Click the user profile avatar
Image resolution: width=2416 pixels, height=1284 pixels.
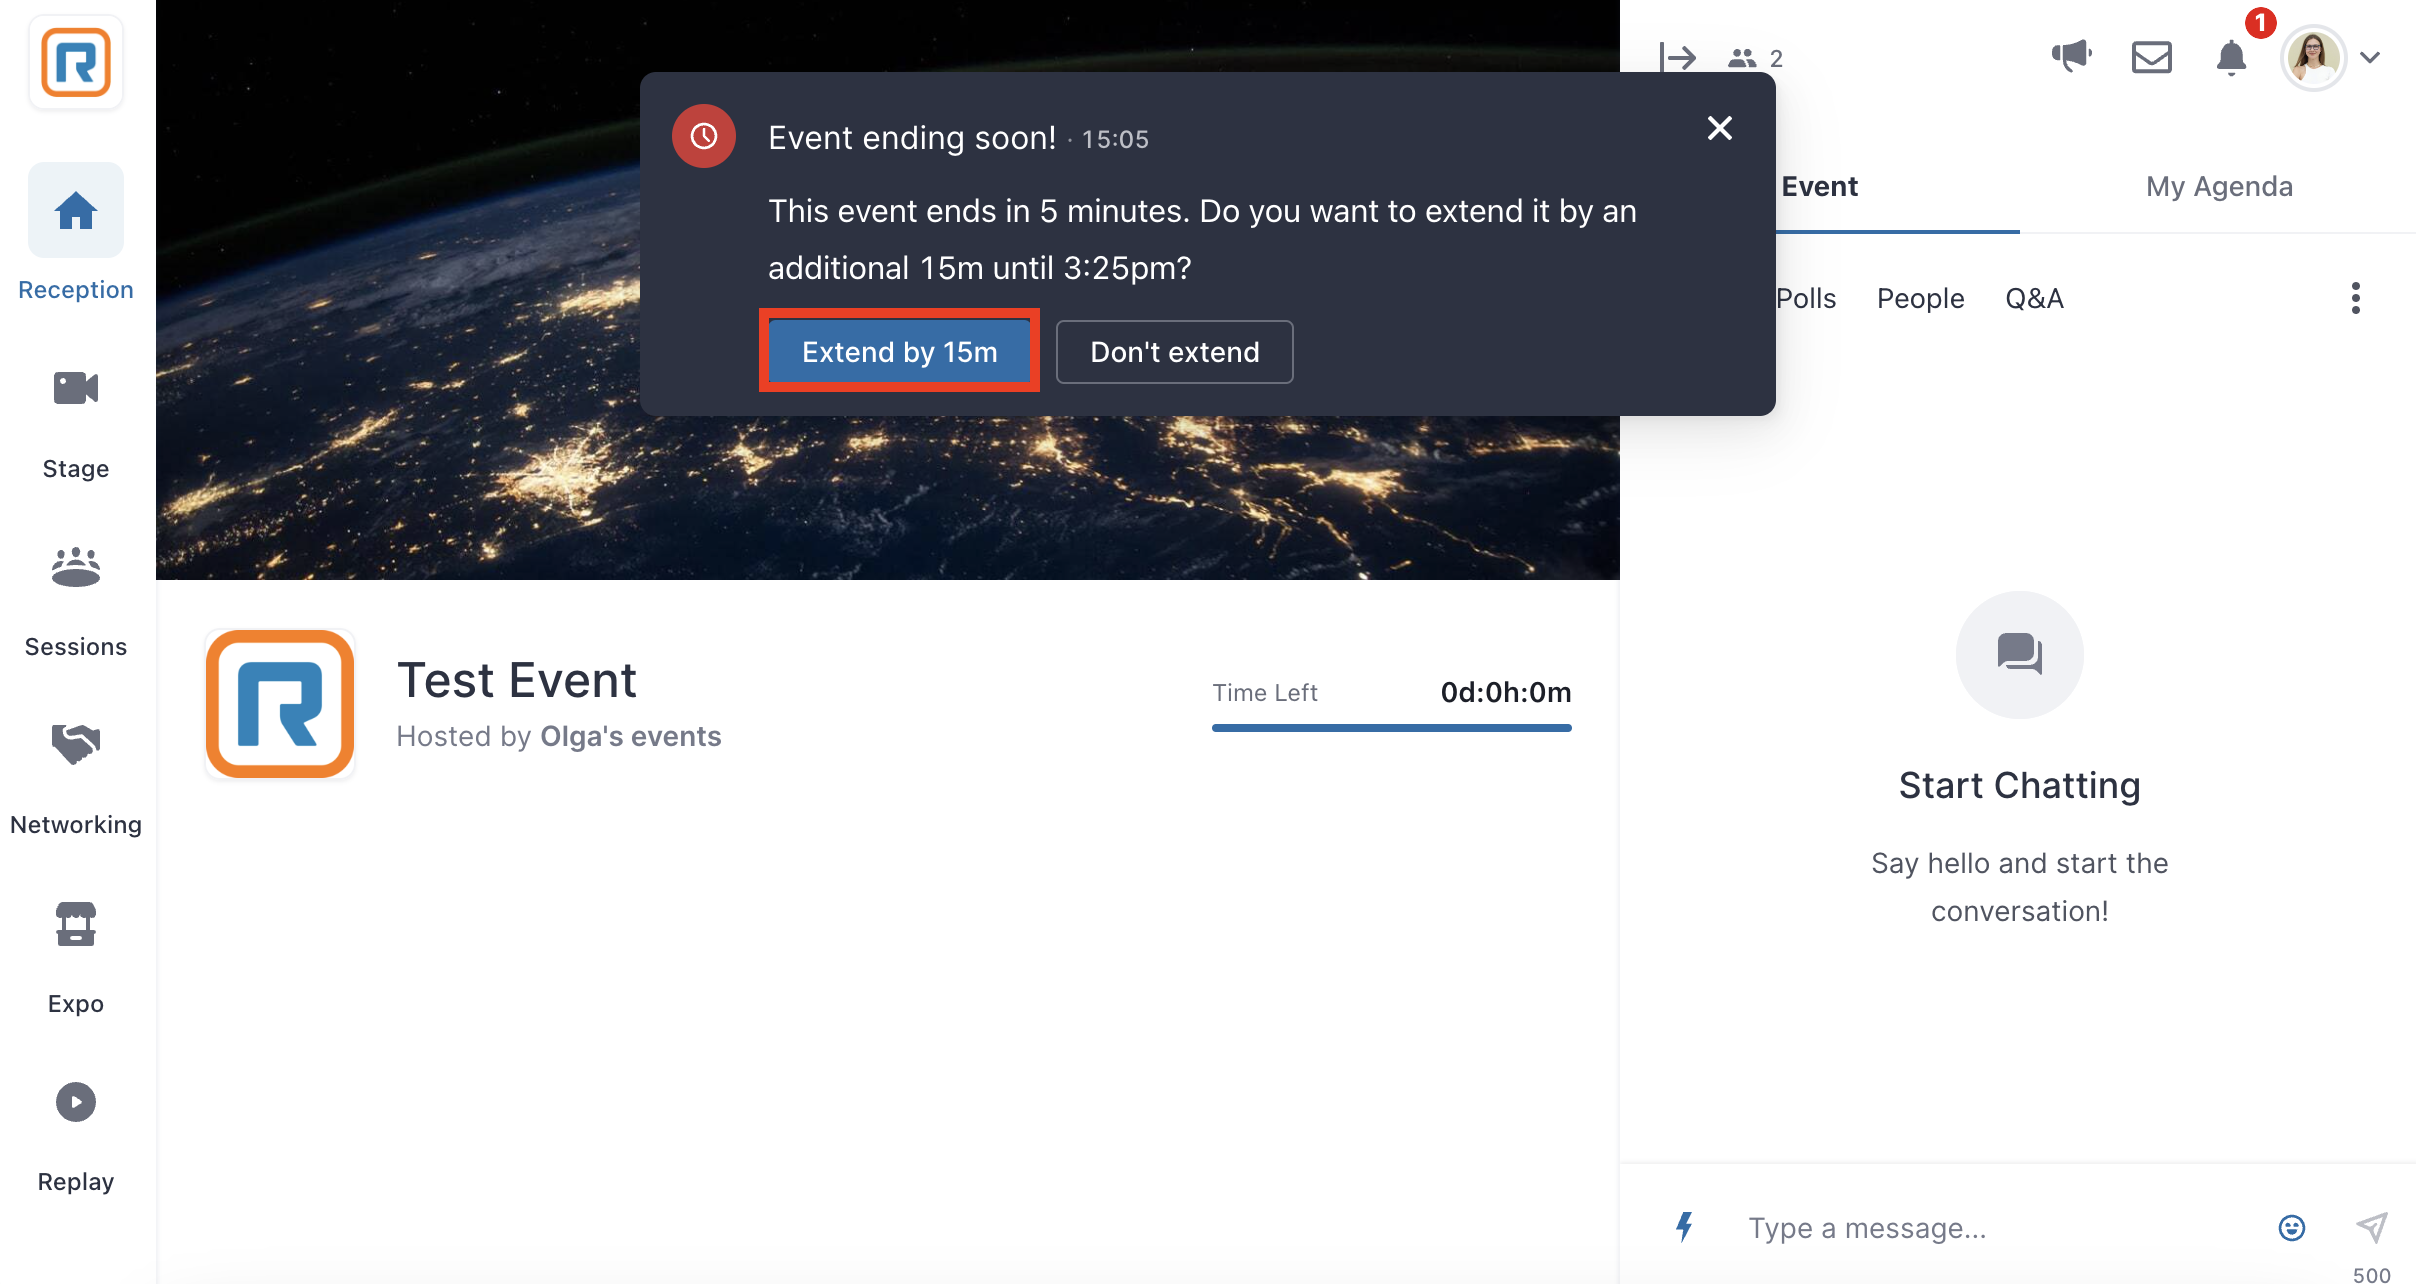tap(2313, 58)
